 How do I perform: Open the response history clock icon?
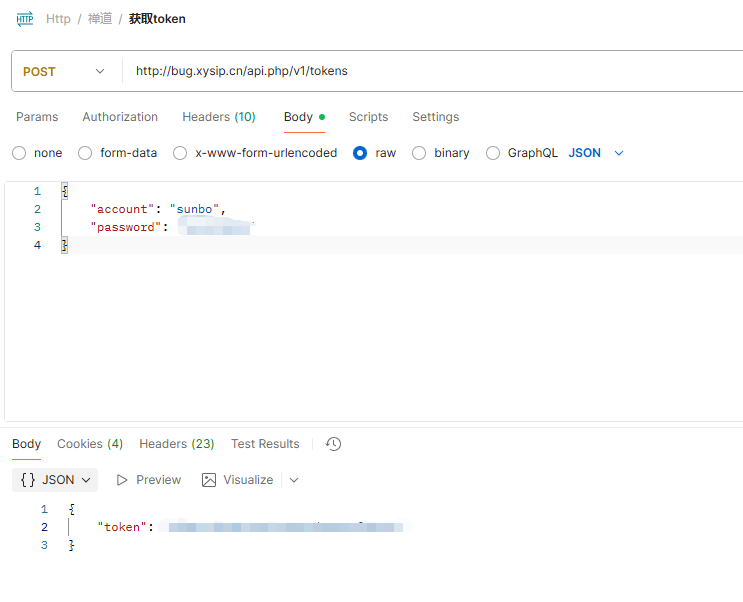click(x=334, y=444)
